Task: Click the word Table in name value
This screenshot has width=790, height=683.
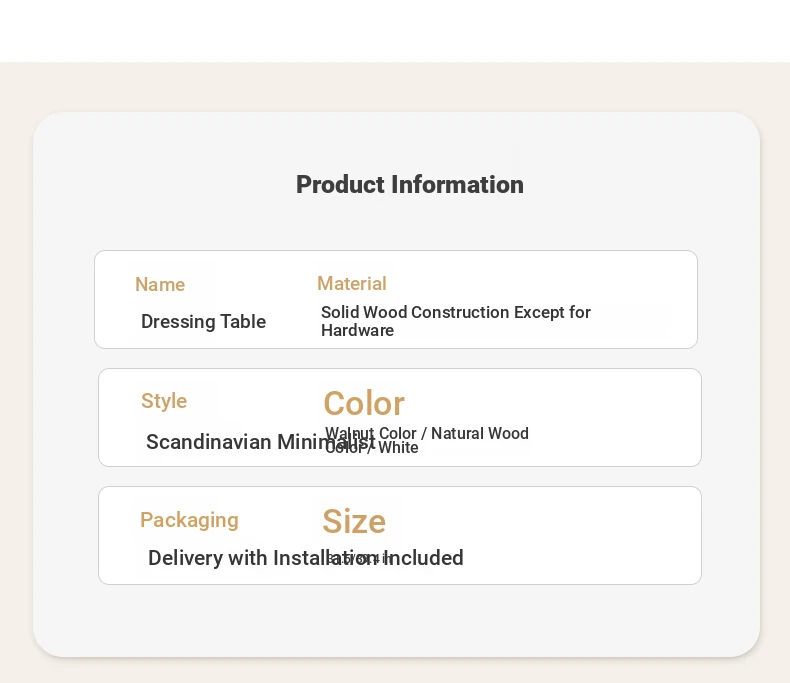Action: pyautogui.click(x=243, y=321)
